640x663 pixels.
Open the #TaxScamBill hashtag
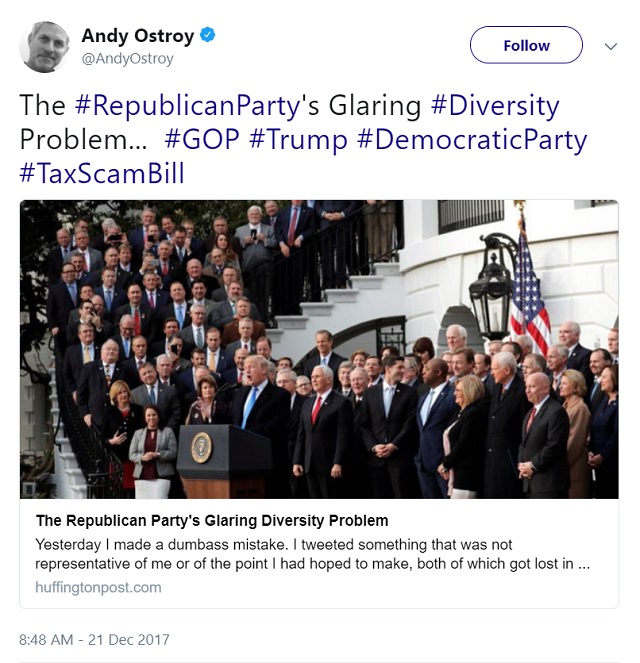pos(102,174)
